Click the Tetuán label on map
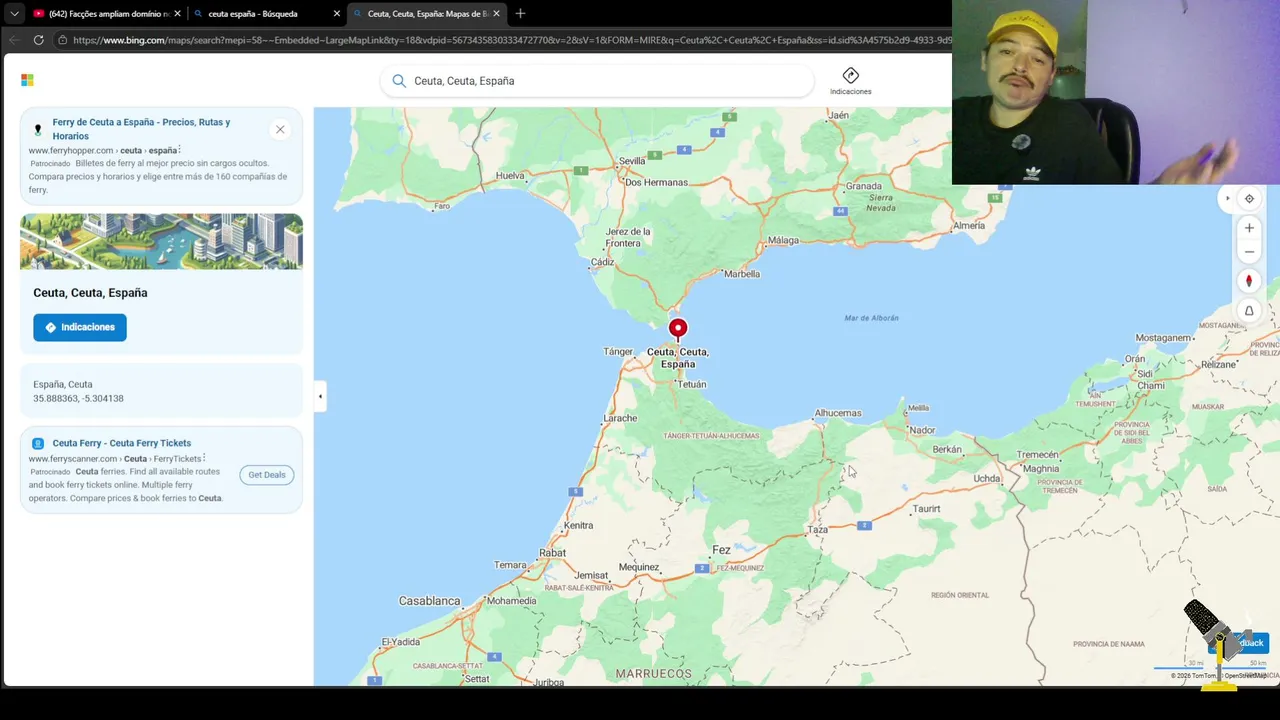This screenshot has height=720, width=1280. (x=692, y=384)
